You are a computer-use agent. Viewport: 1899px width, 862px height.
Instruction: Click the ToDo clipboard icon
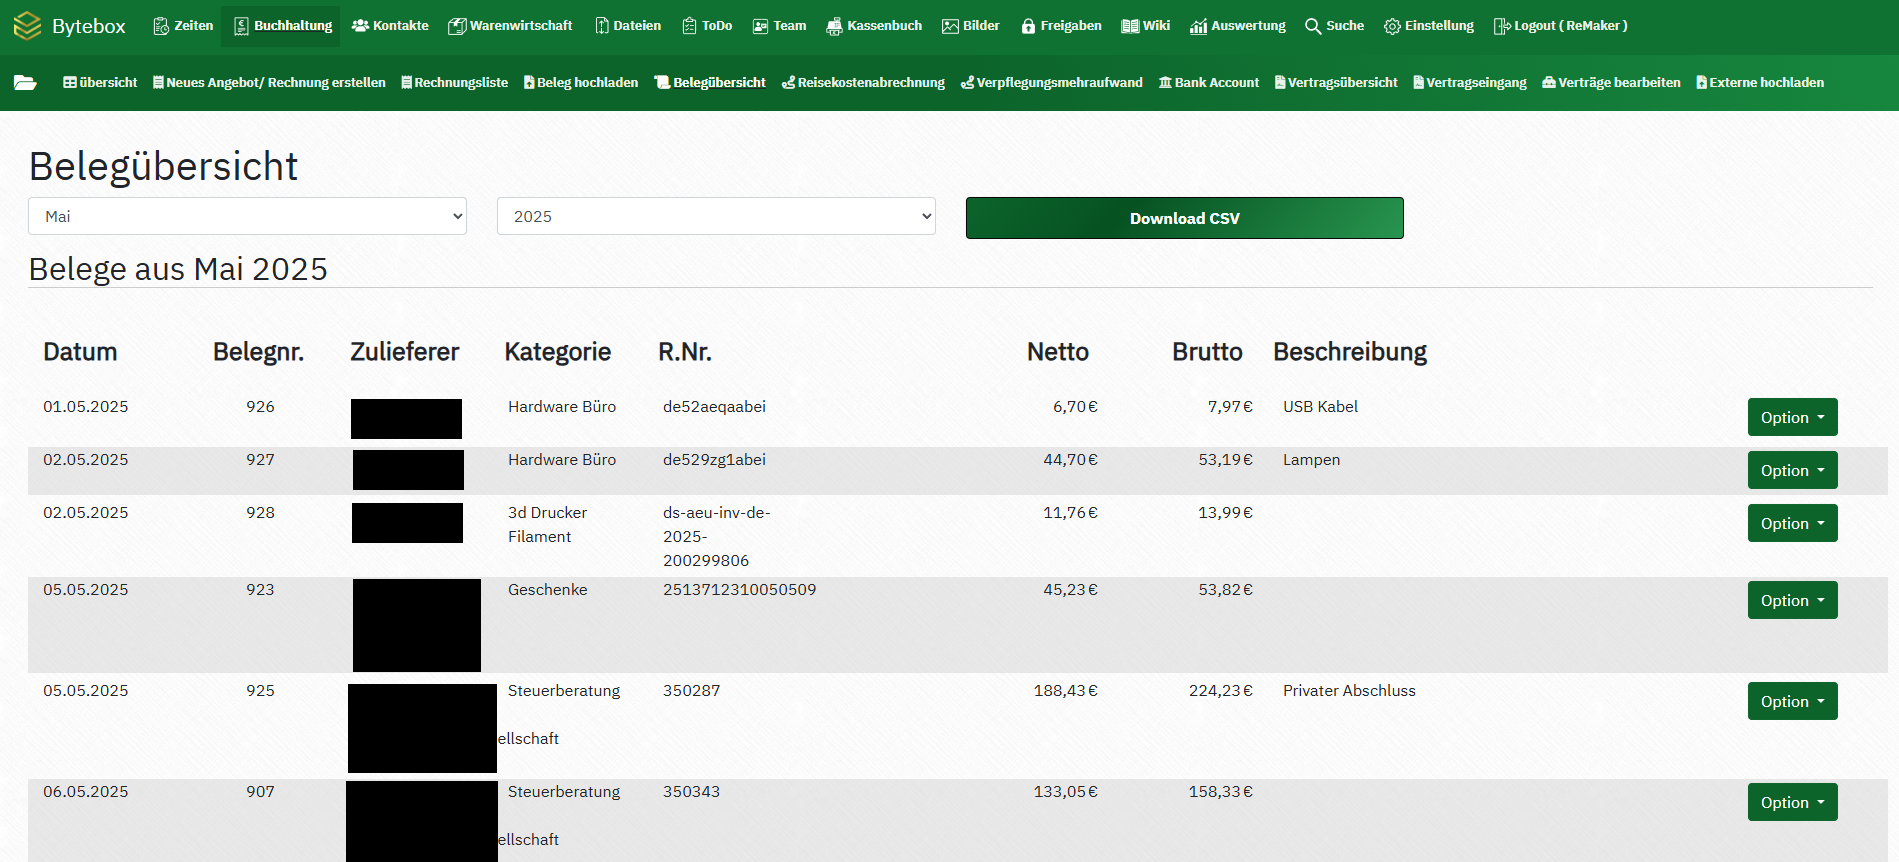(689, 26)
